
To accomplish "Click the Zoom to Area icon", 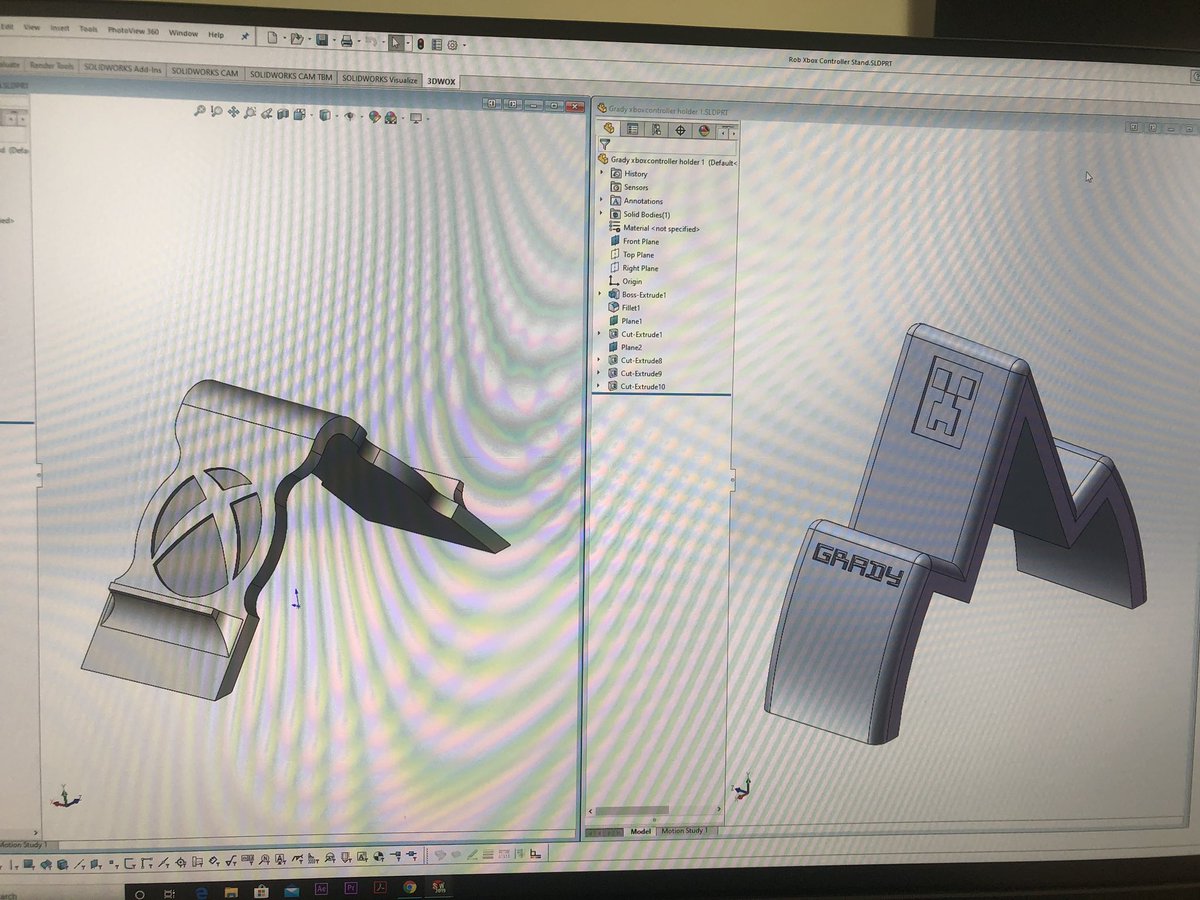I will click(216, 112).
